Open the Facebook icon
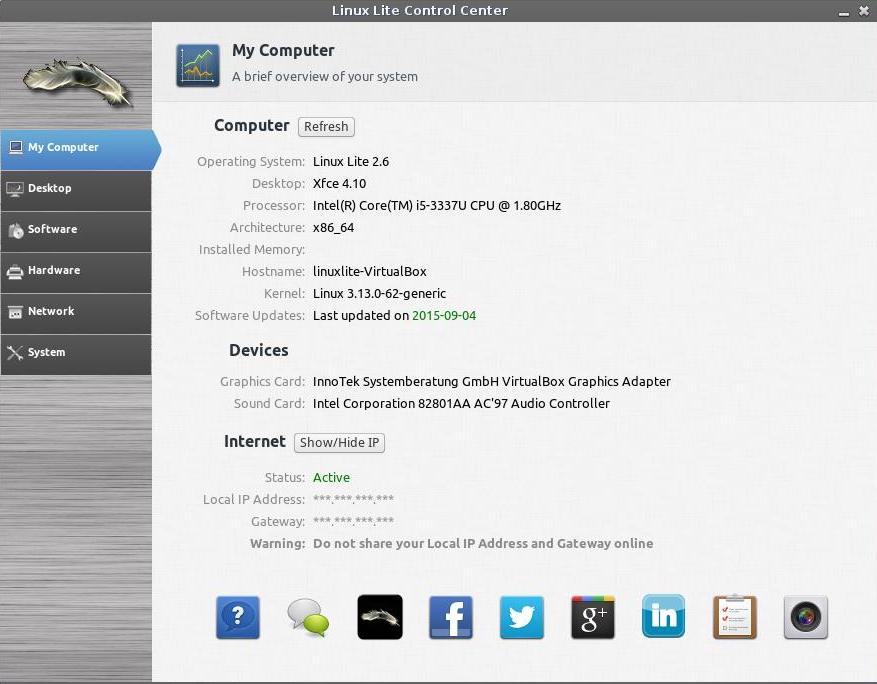Viewport: 877px width, 684px height. 450,617
